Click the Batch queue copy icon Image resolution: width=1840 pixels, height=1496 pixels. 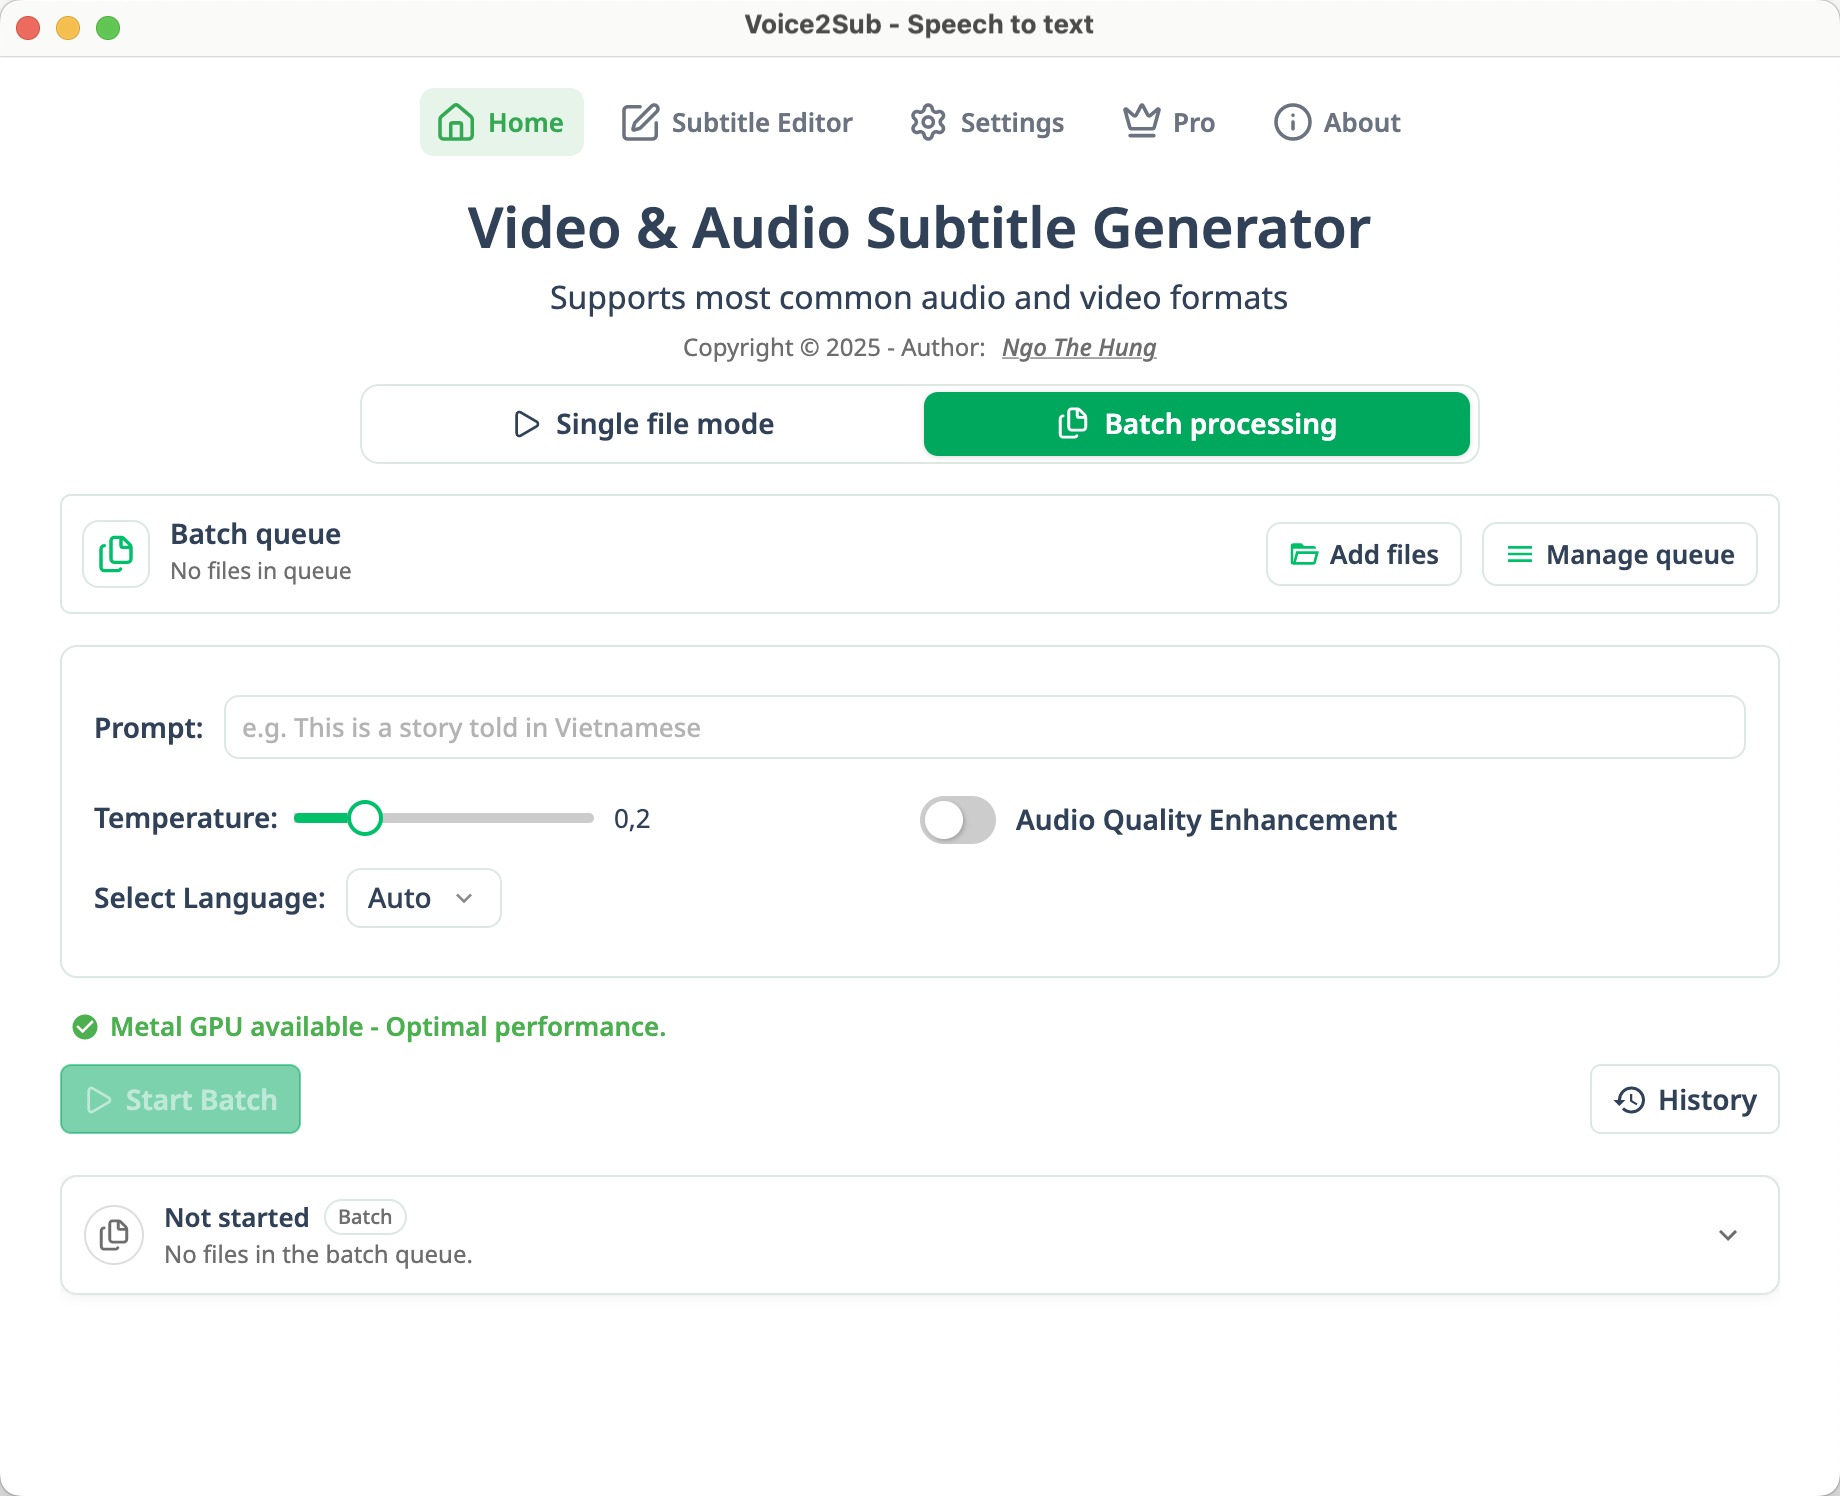(116, 554)
